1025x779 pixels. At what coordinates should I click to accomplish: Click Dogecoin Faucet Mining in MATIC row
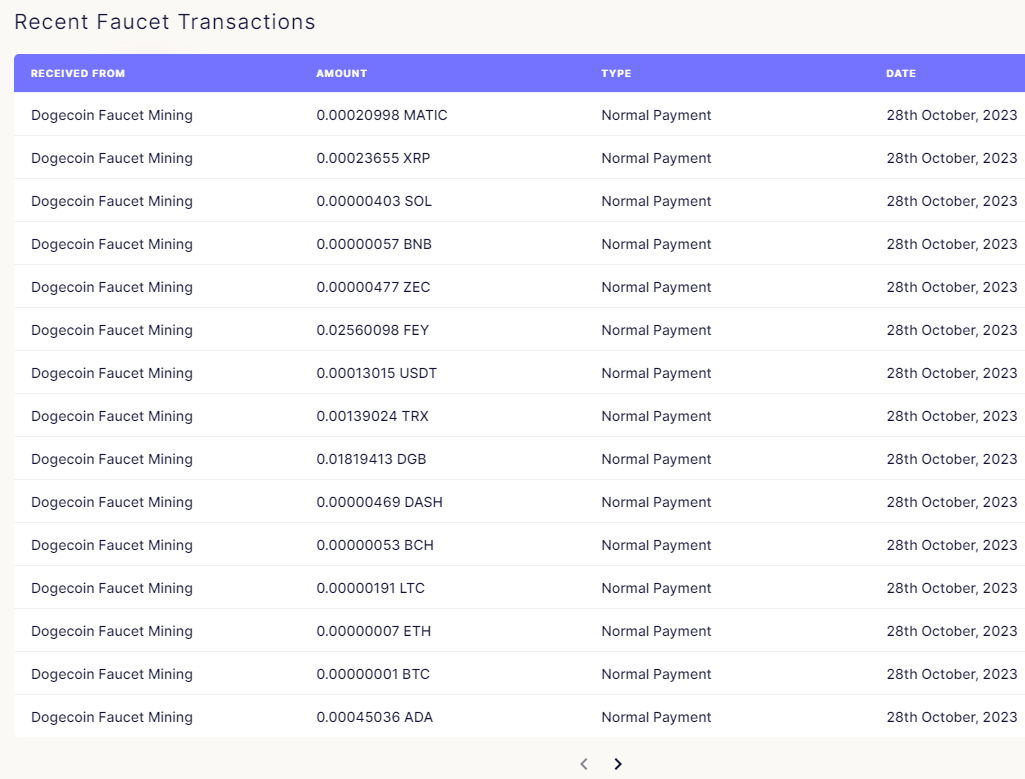112,115
